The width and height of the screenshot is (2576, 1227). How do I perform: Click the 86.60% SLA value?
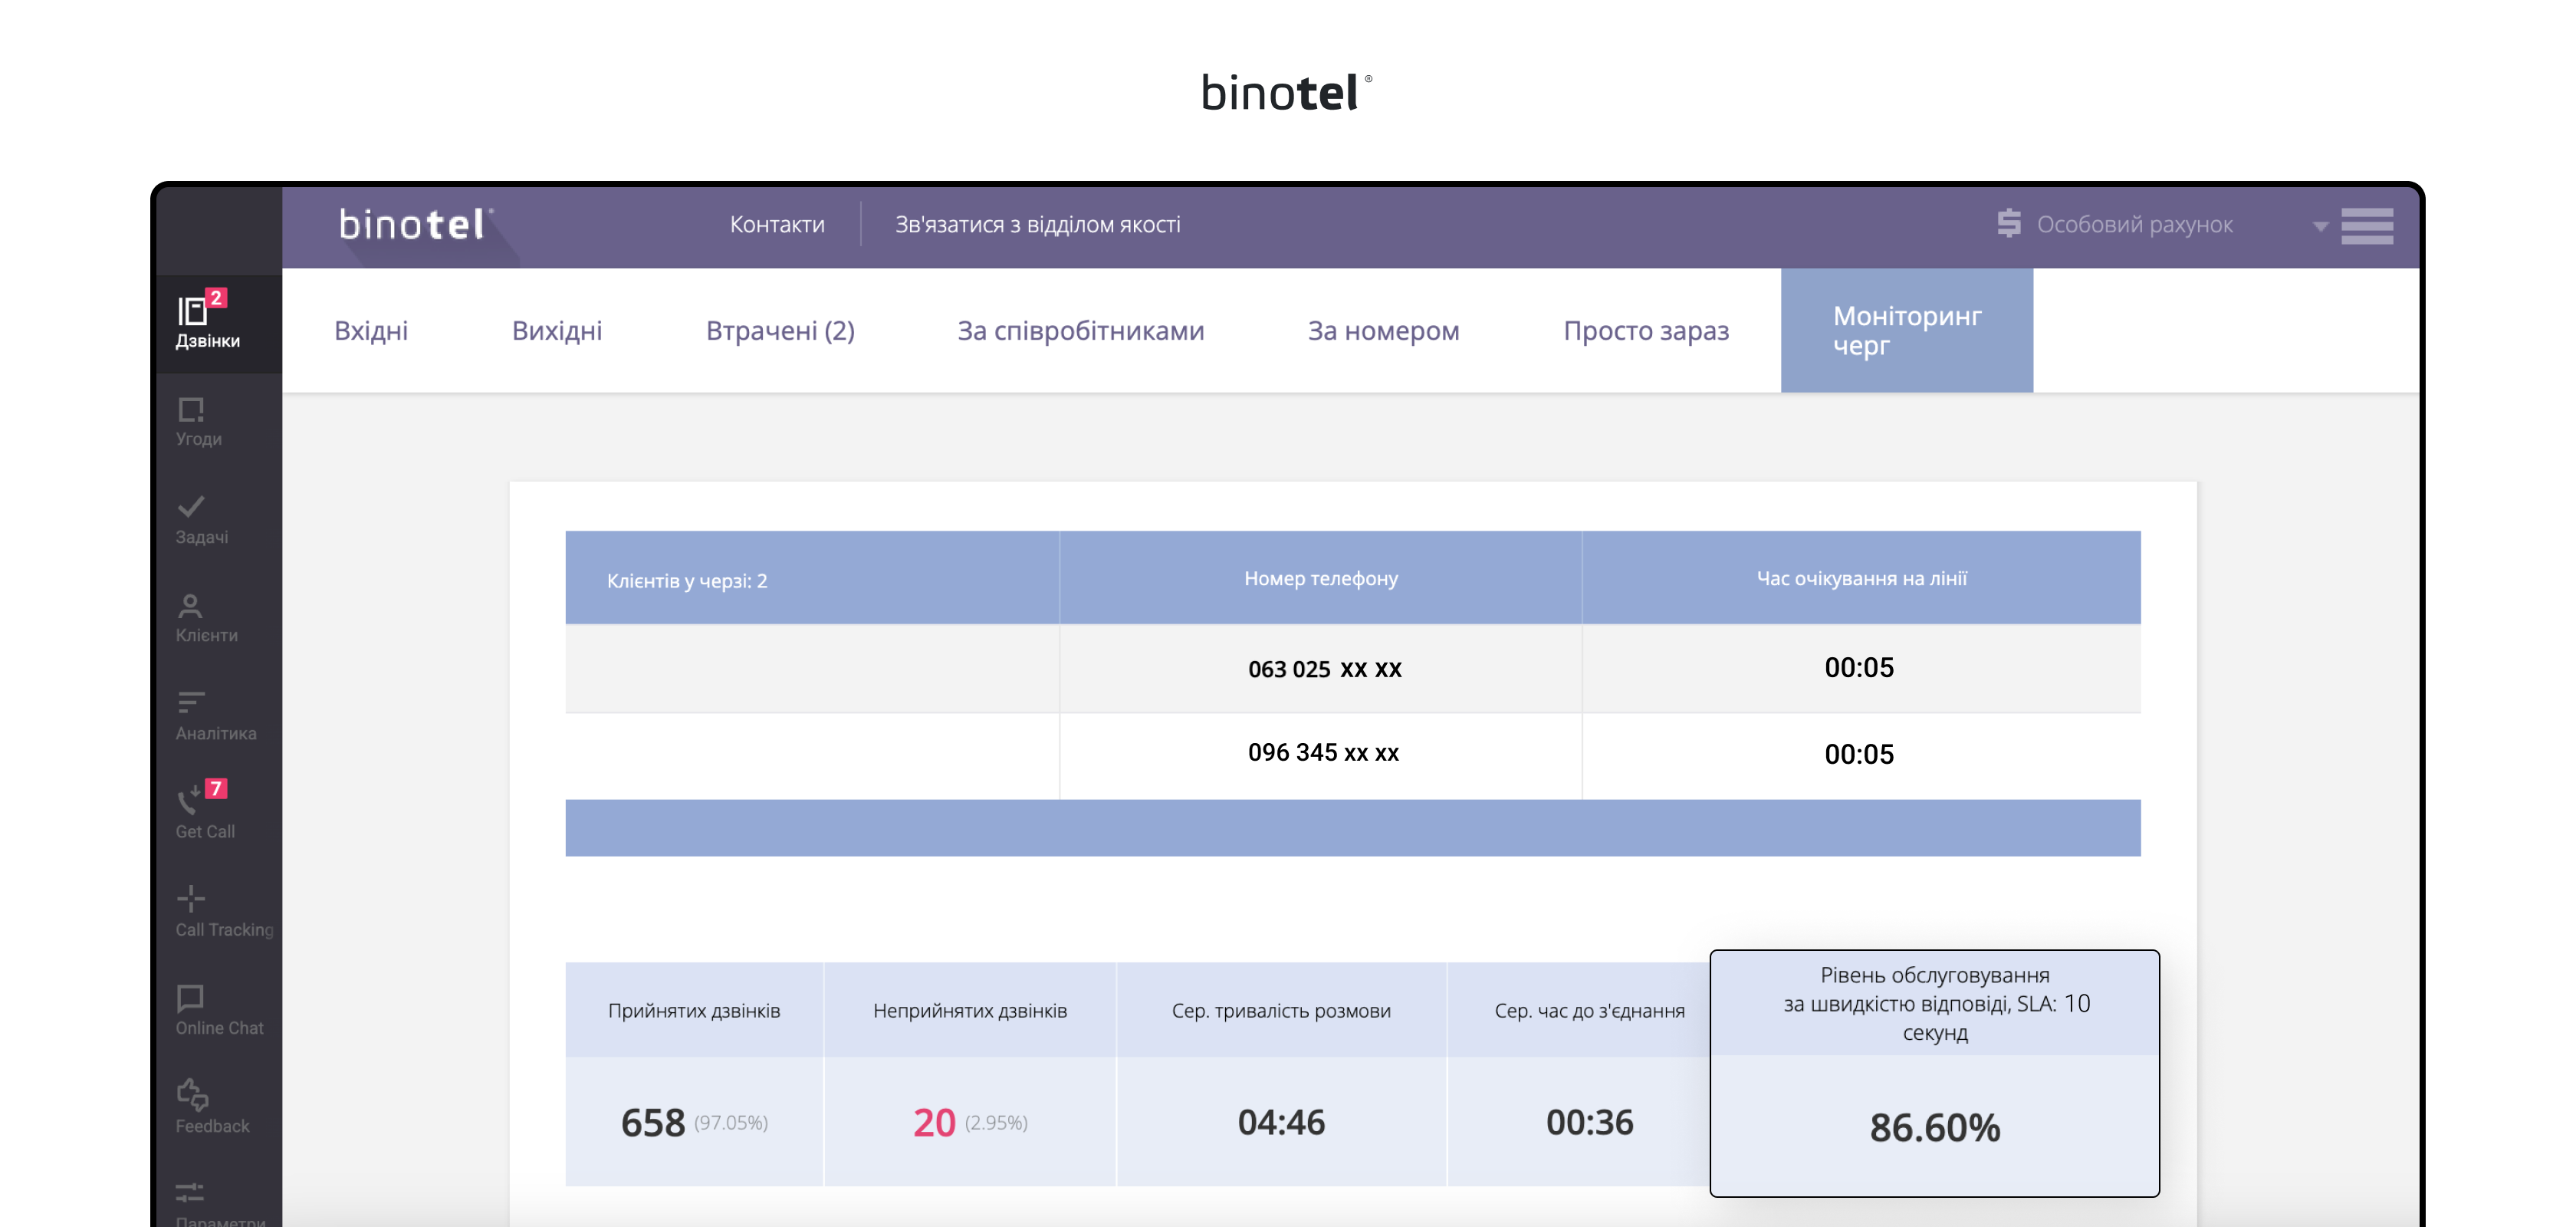[x=1935, y=1128]
